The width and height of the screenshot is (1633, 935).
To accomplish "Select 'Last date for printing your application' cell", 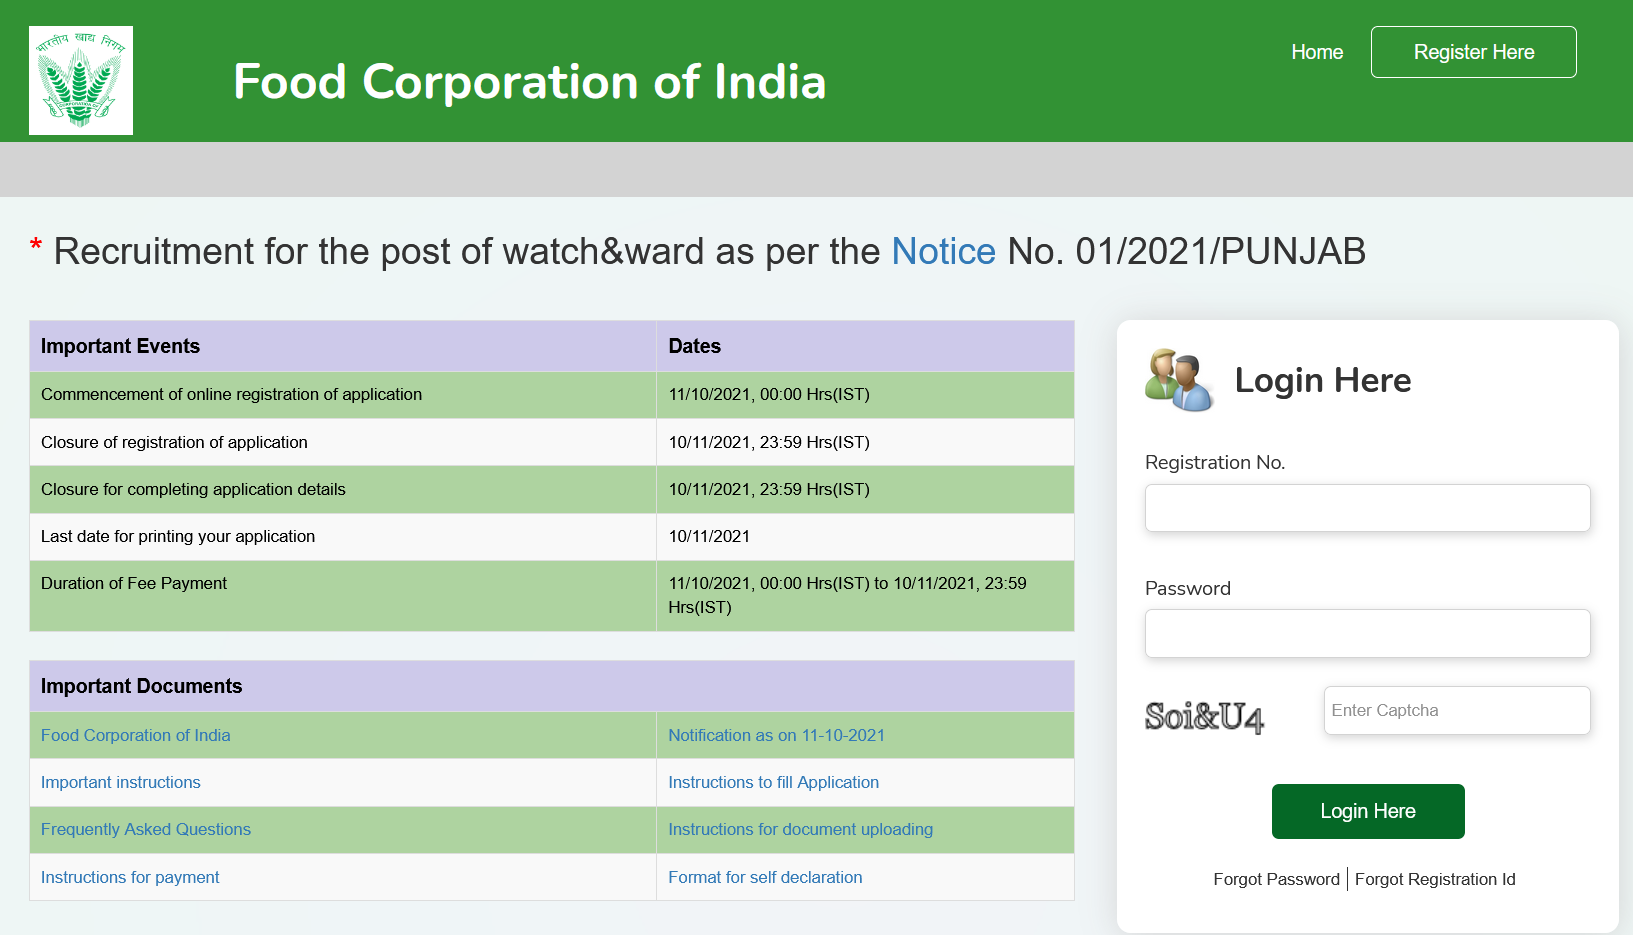I will 343,536.
